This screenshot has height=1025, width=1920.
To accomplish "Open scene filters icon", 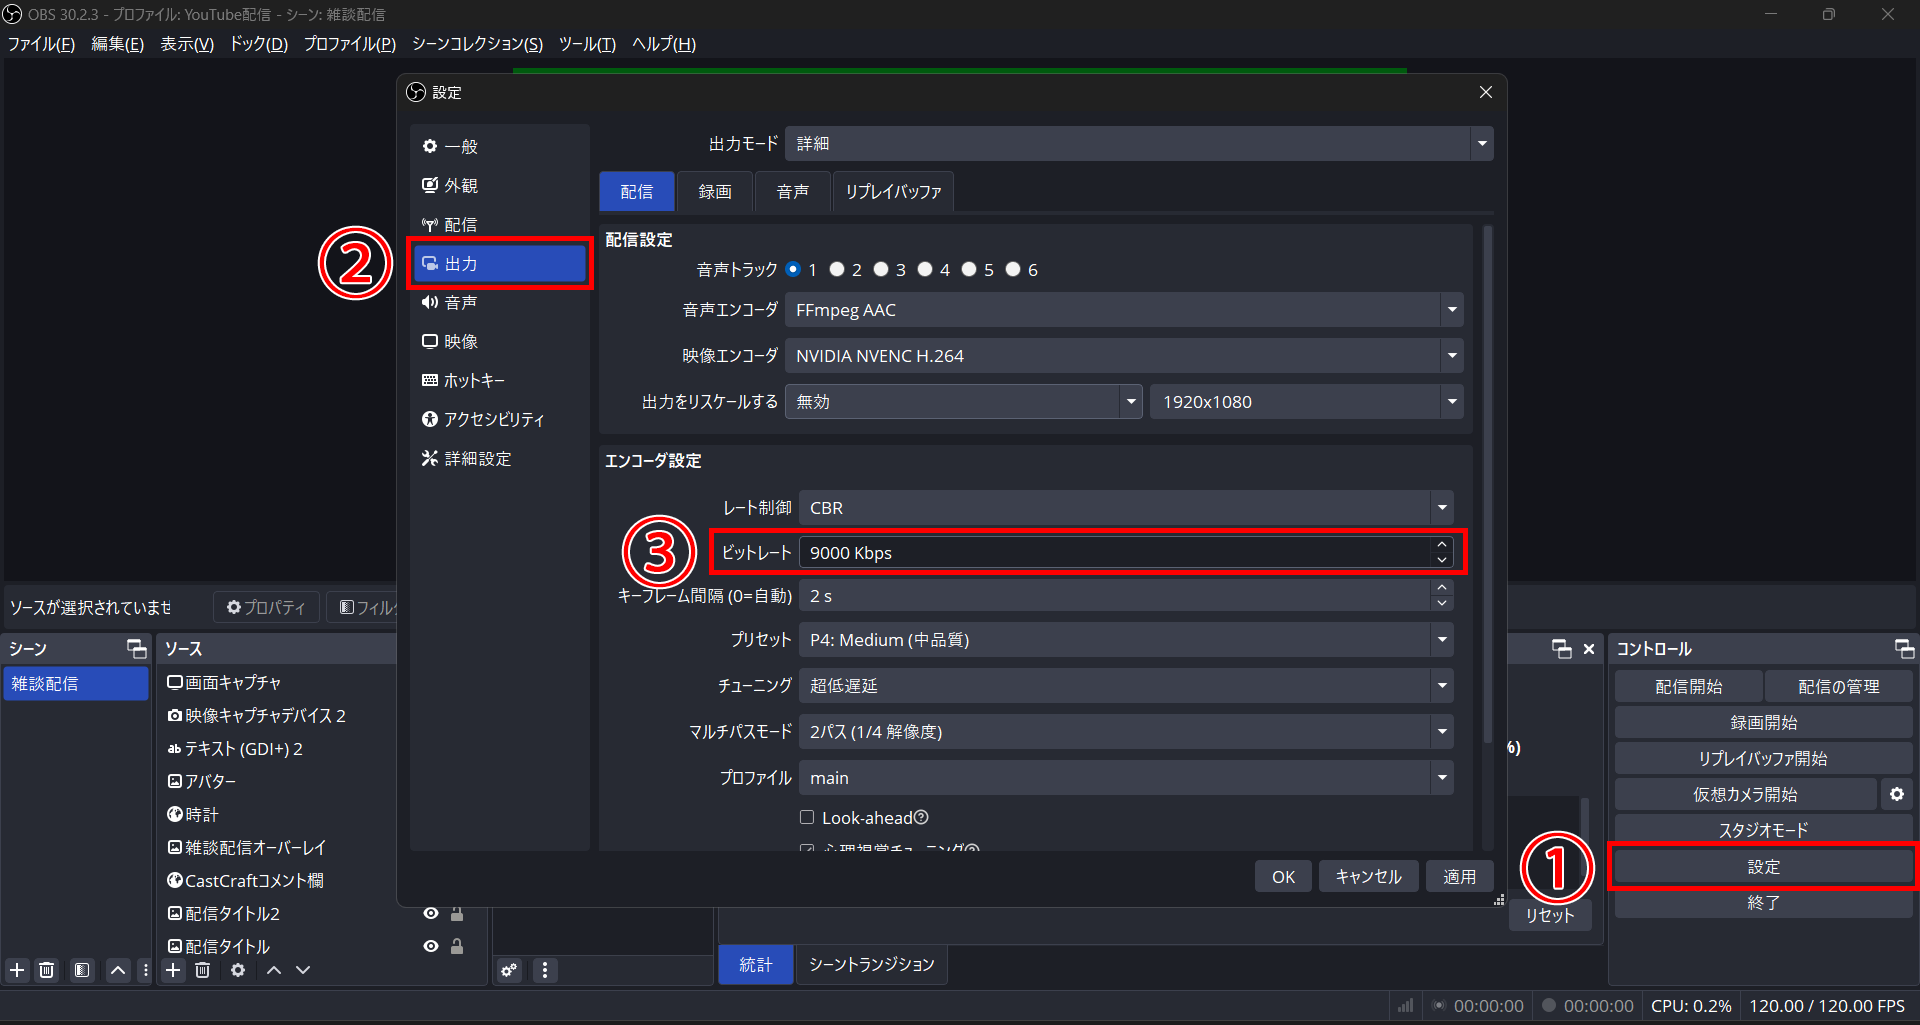I will (x=82, y=970).
